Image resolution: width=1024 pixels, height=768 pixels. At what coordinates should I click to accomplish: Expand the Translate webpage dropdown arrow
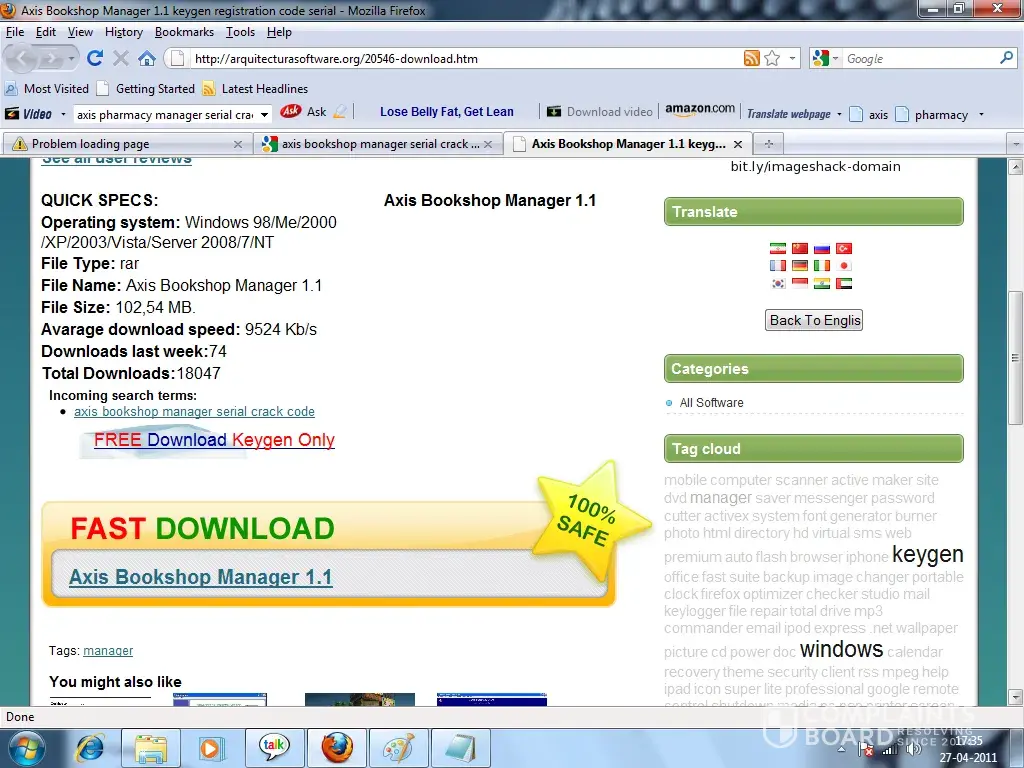(839, 115)
